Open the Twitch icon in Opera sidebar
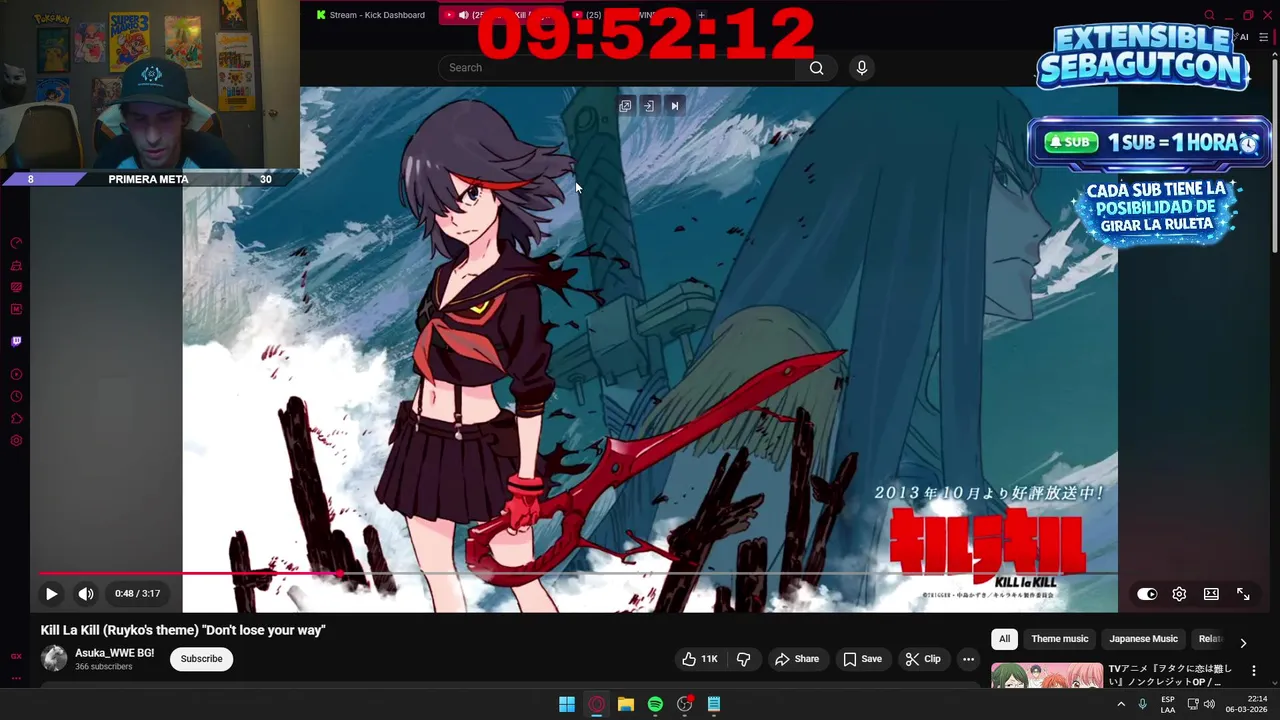The width and height of the screenshot is (1280, 720). tap(16, 341)
